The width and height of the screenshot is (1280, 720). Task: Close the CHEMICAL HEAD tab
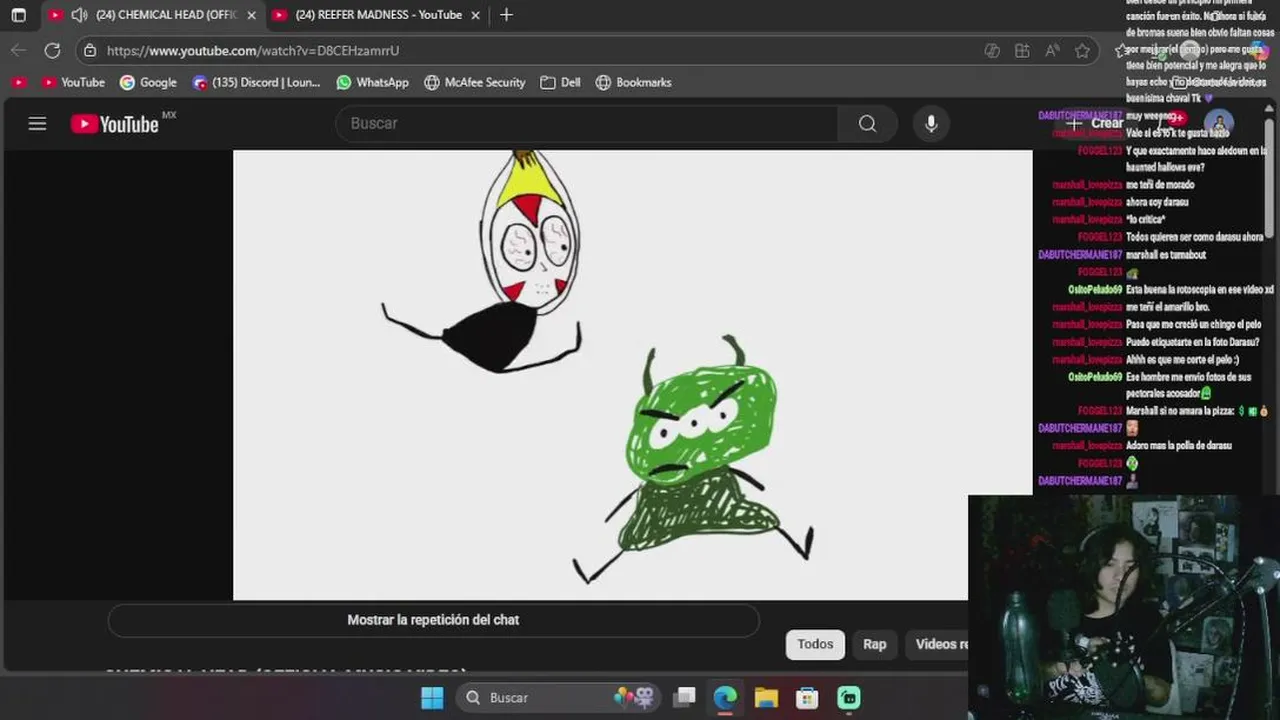251,15
